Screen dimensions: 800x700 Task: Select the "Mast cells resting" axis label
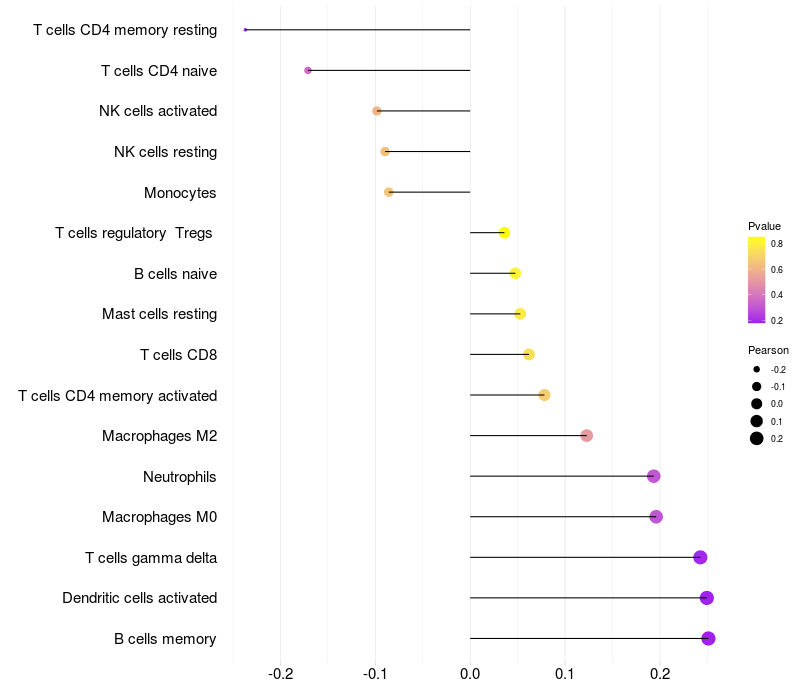159,314
